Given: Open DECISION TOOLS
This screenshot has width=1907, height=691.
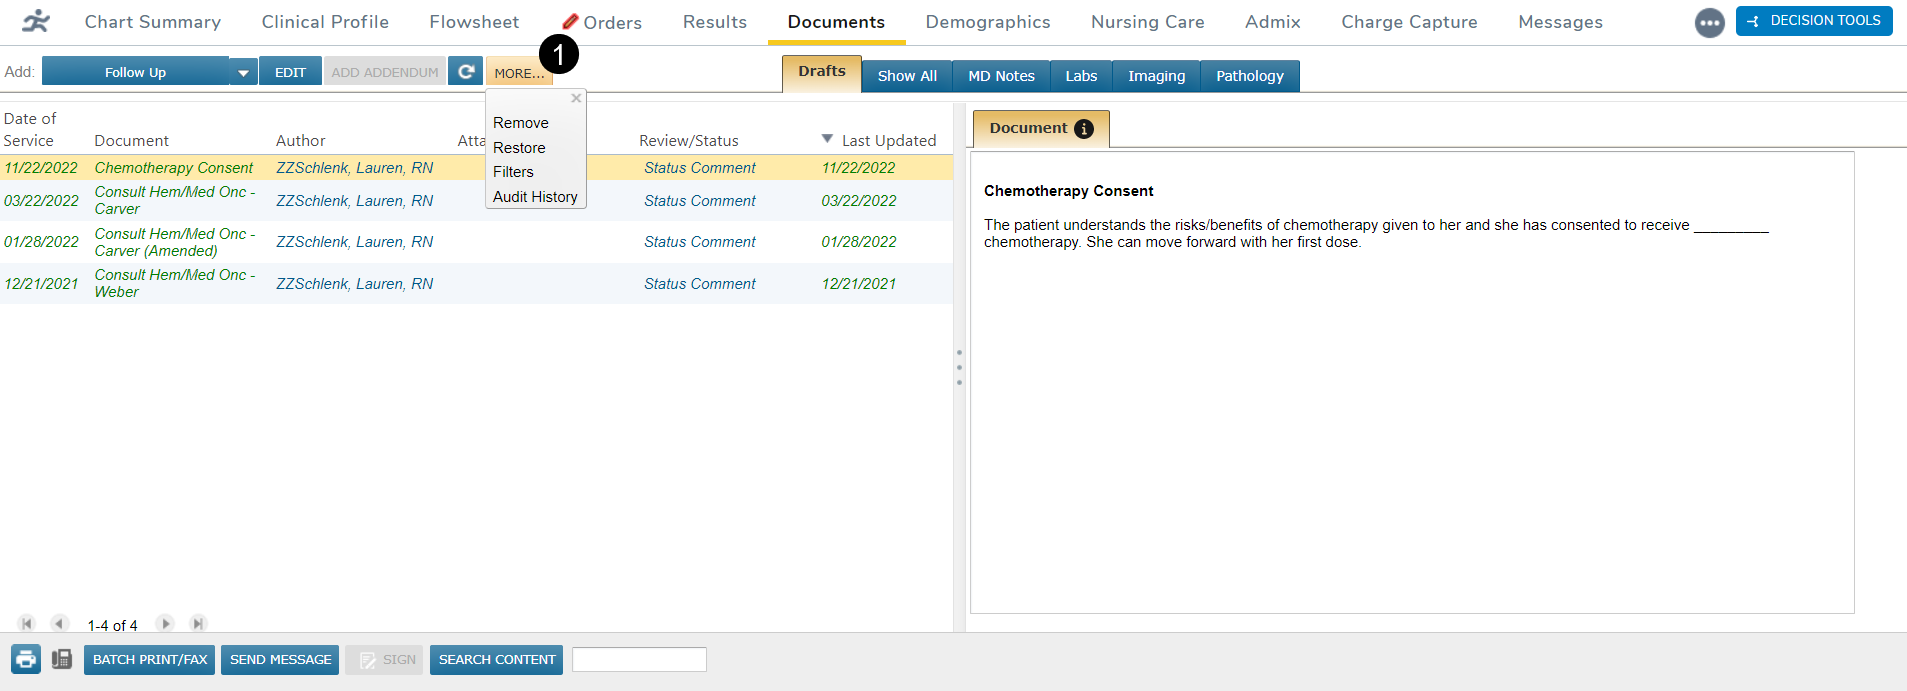Looking at the screenshot, I should point(1813,21).
